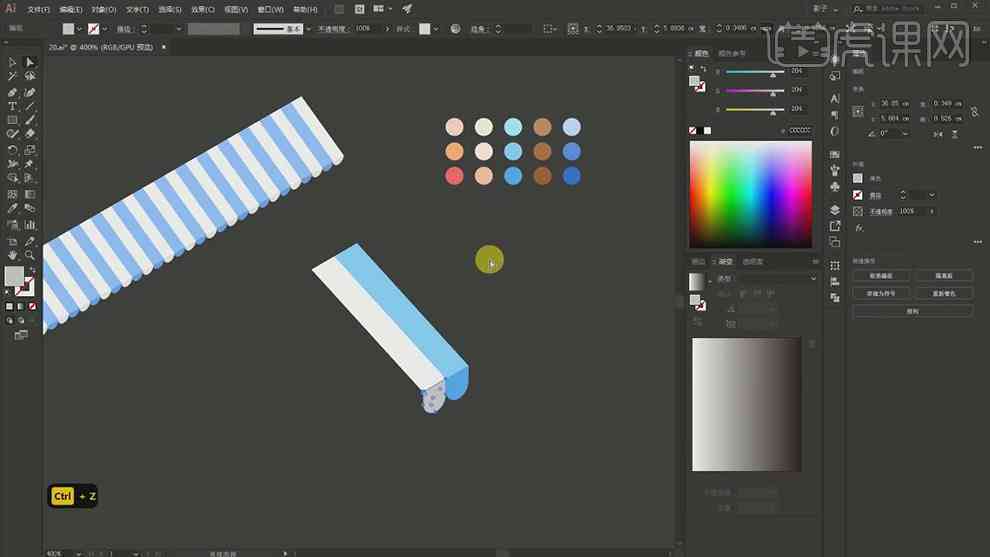Set paint mode to Color in toolbar
The image size is (990, 557).
tap(9, 306)
